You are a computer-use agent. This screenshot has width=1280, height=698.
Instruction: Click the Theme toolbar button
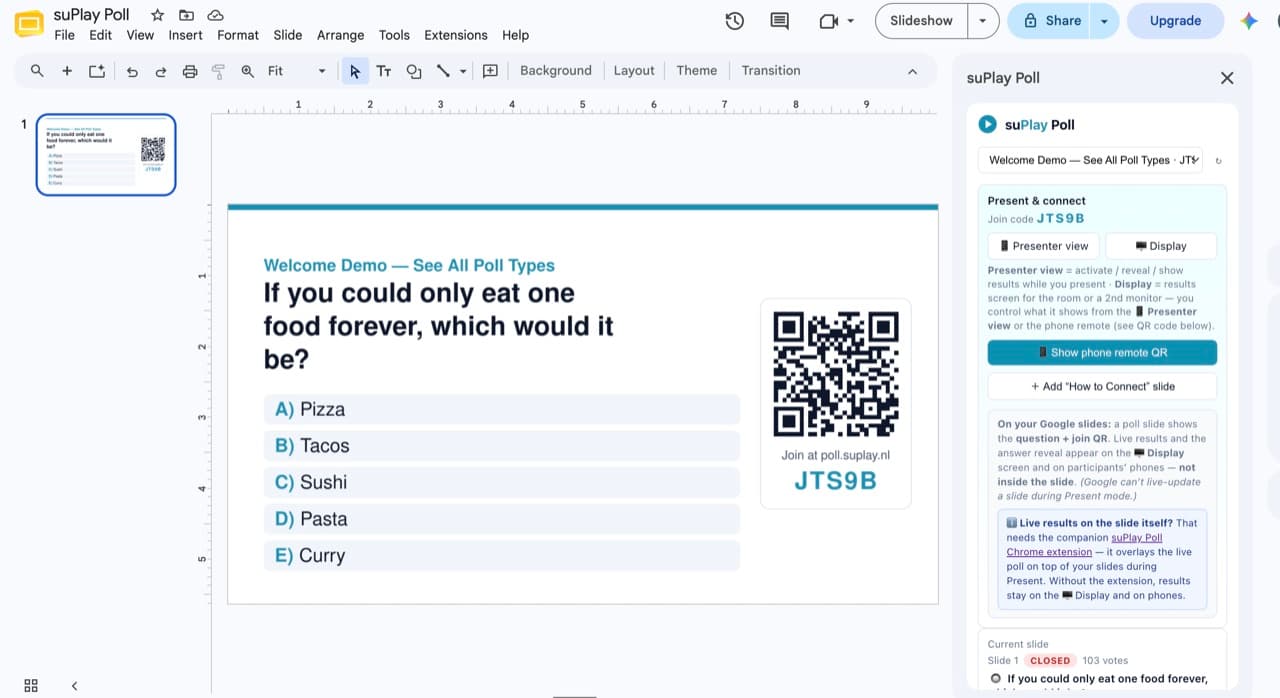(x=696, y=71)
